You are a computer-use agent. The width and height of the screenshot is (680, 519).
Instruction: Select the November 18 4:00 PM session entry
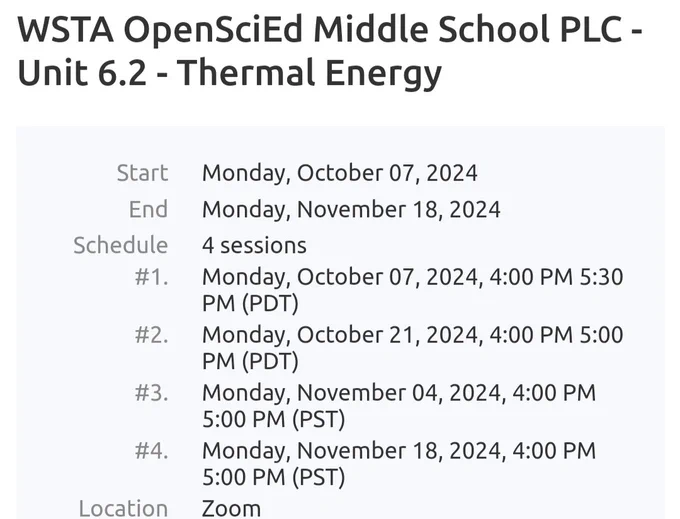coord(399,464)
